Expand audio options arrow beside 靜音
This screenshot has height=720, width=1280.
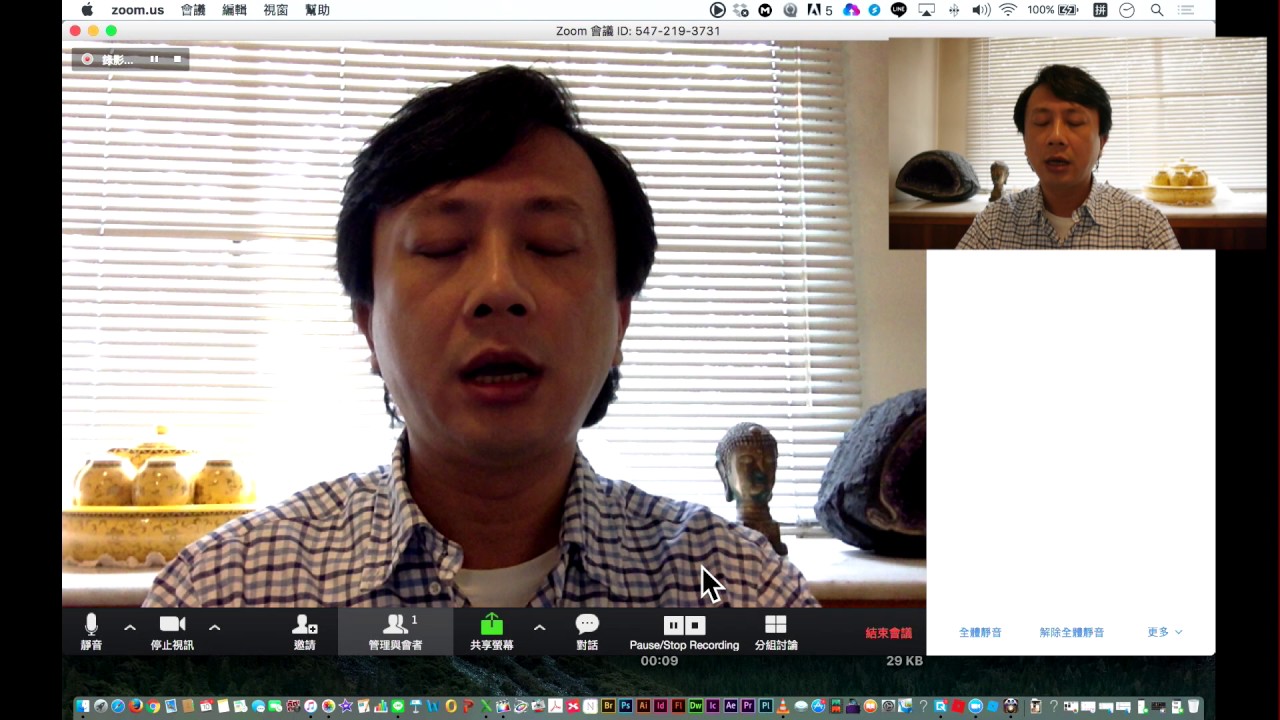(130, 628)
